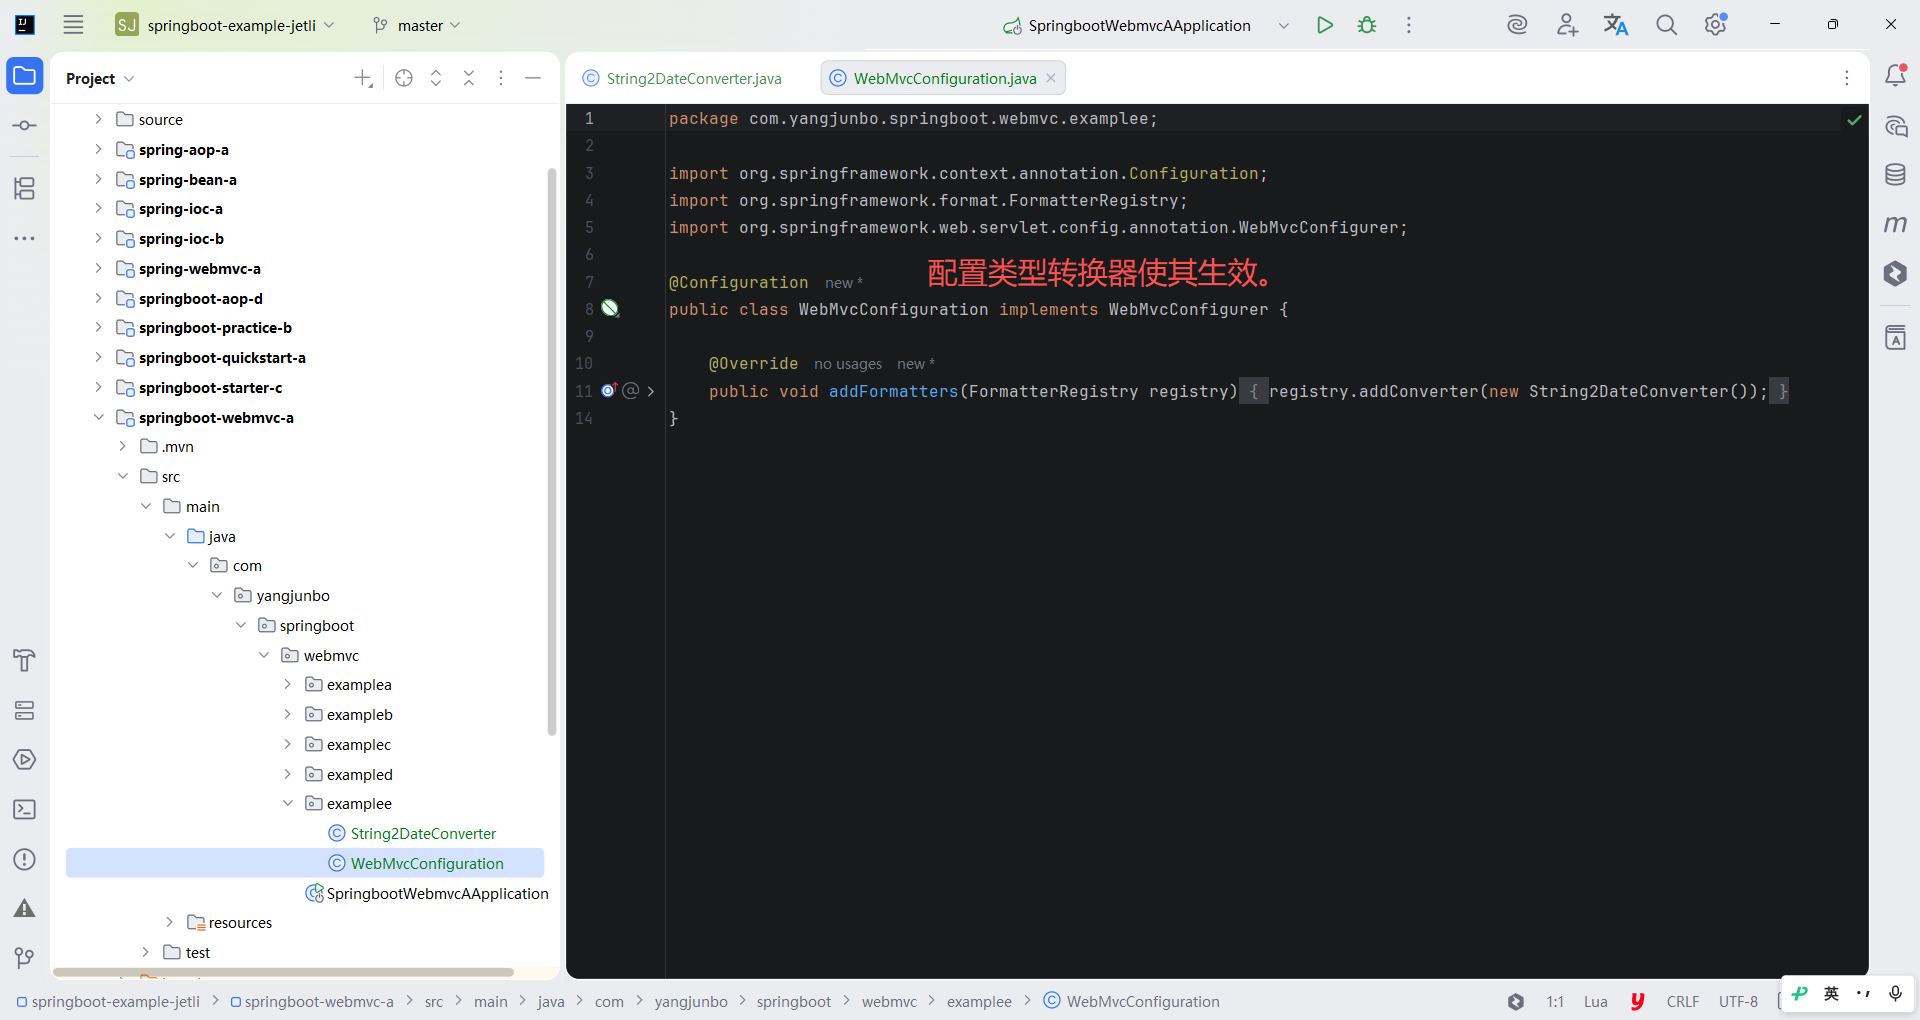This screenshot has height=1020, width=1920.
Task: Click the IME microphone icon
Action: pyautogui.click(x=1895, y=993)
